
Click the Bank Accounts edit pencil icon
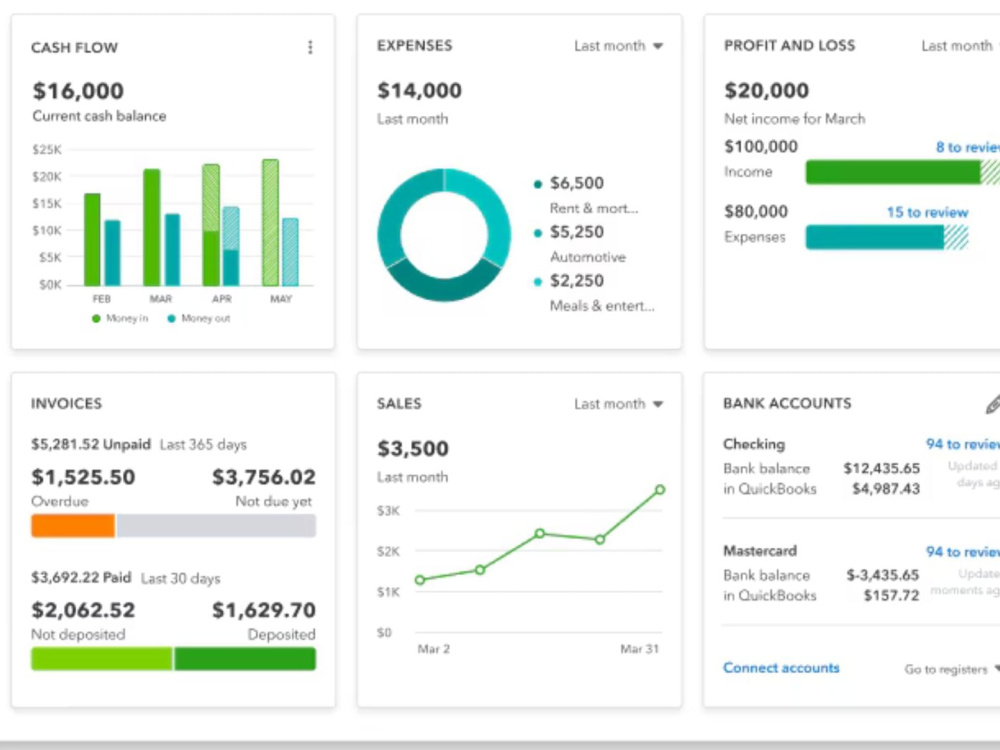tap(992, 404)
